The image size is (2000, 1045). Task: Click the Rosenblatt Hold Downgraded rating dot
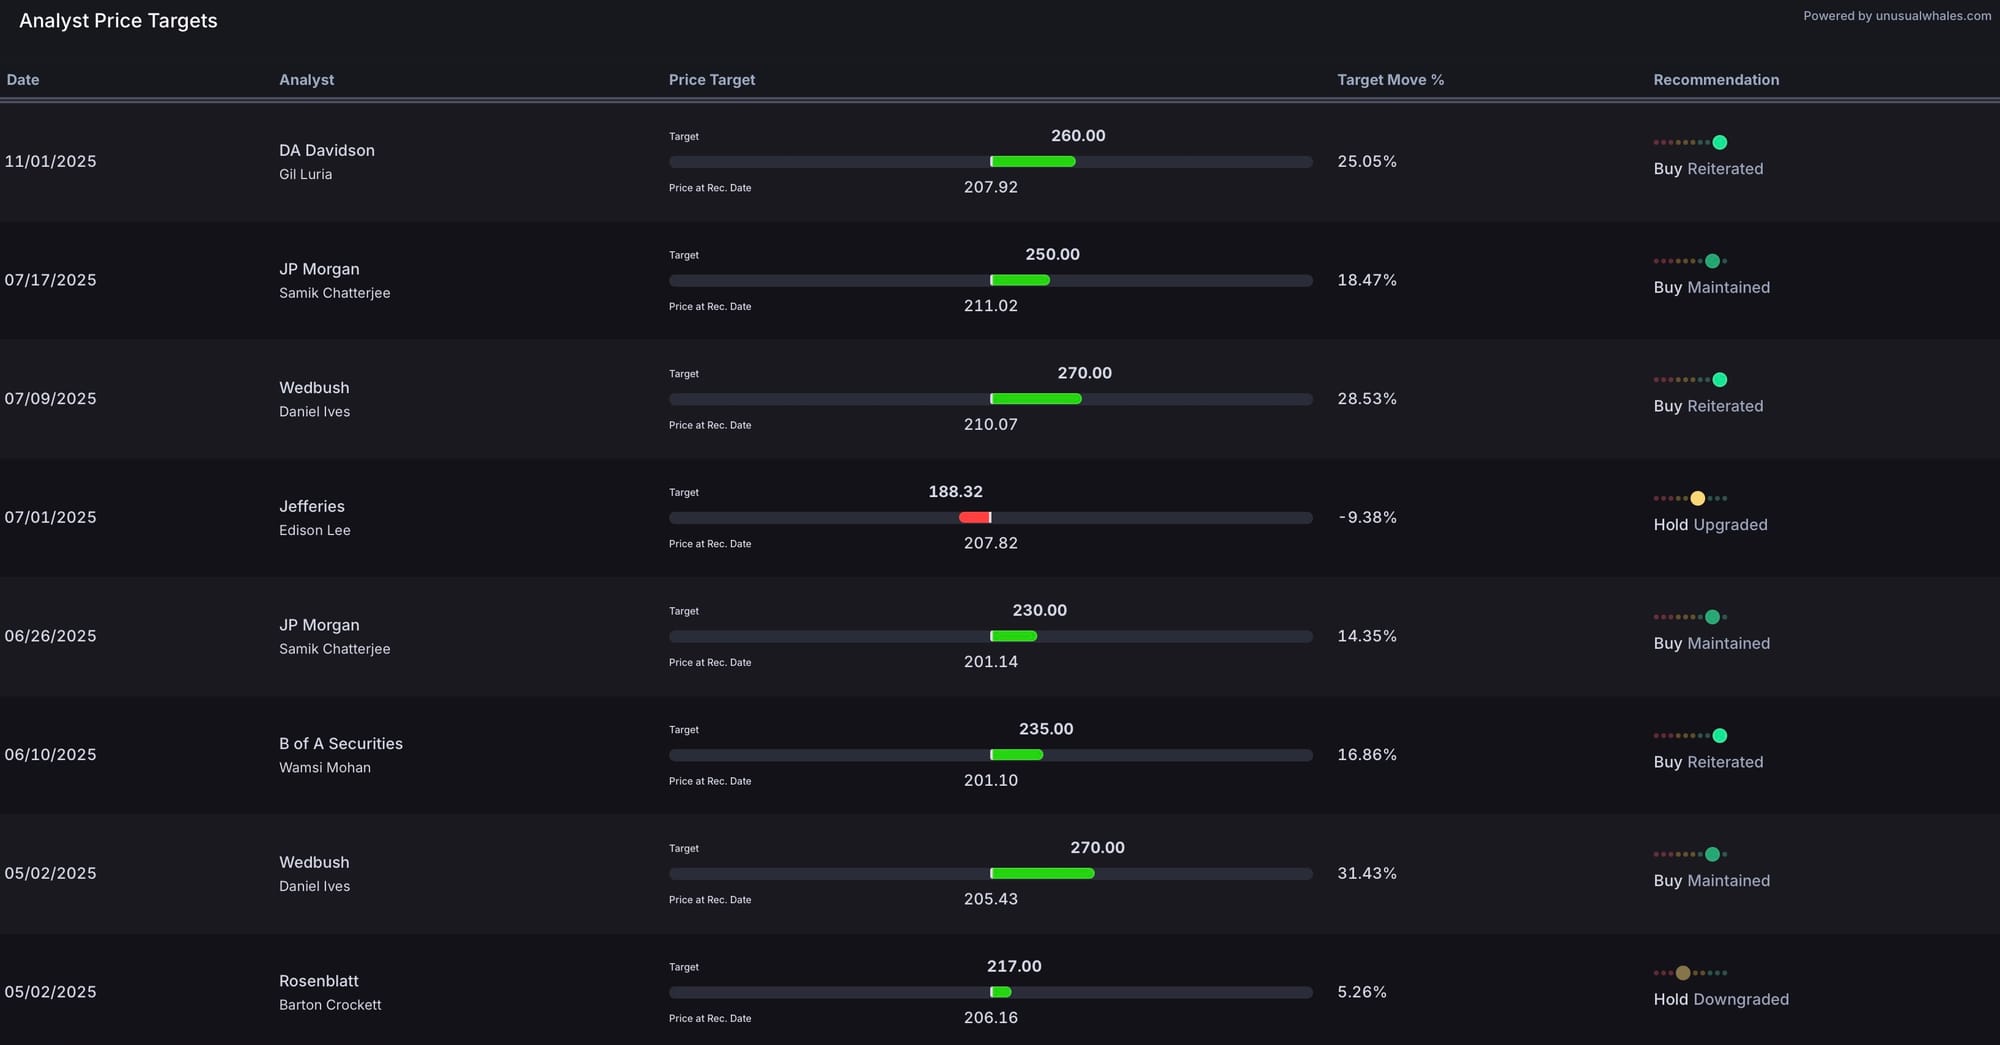click(1683, 973)
